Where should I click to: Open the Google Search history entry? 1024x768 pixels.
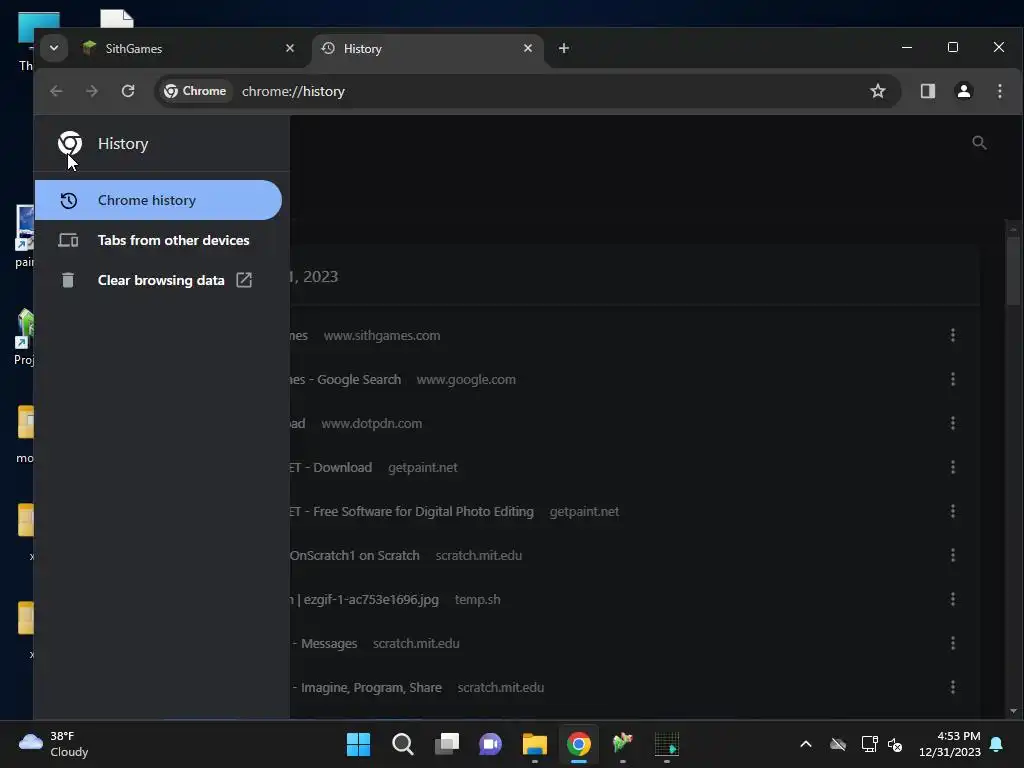pos(345,379)
